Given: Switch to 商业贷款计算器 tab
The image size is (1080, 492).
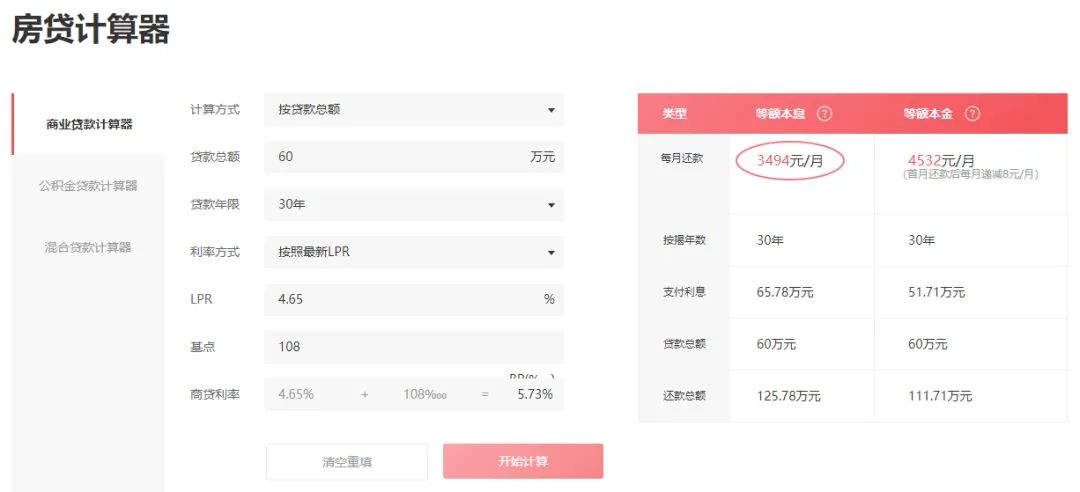Looking at the screenshot, I should (89, 125).
